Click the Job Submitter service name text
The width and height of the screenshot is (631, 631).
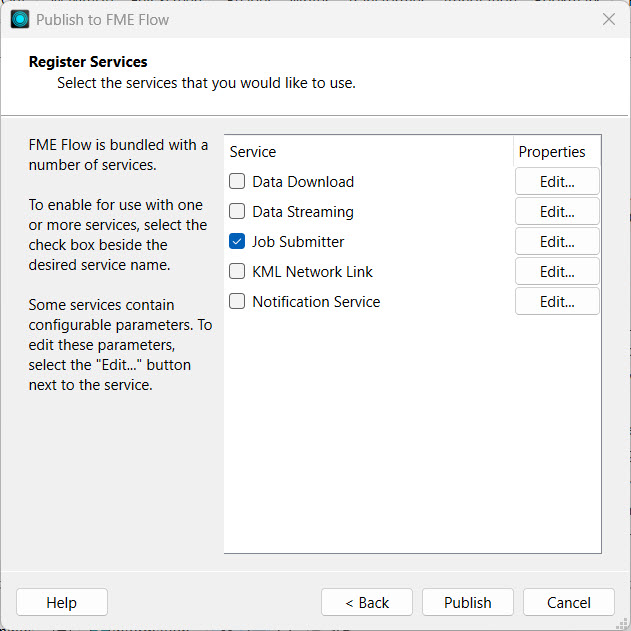(298, 242)
